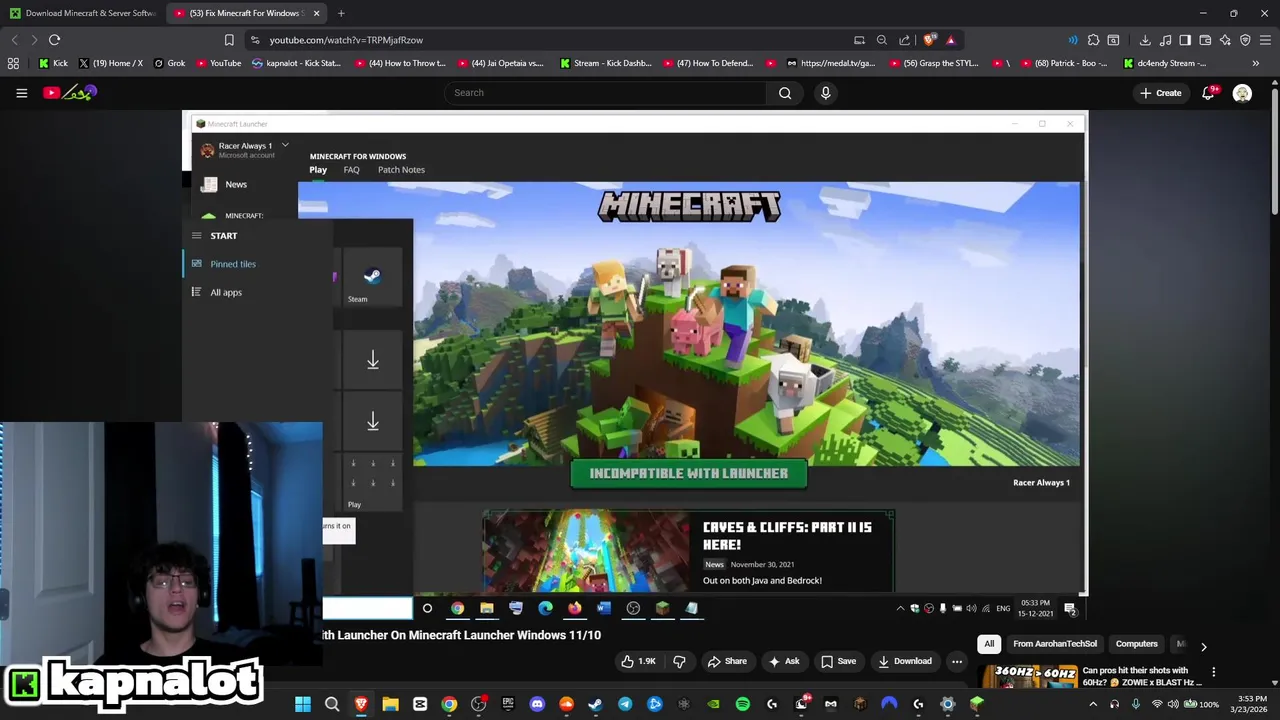The width and height of the screenshot is (1280, 720).
Task: Click the video title Minecraft Launcher Windows 11/10
Action: [x=462, y=635]
